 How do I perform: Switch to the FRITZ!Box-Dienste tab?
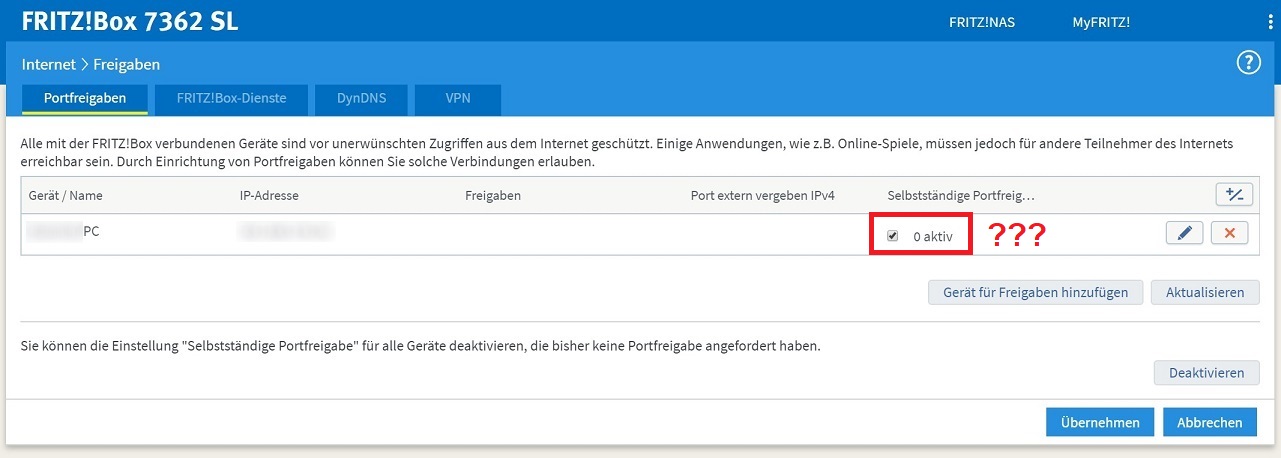231,99
